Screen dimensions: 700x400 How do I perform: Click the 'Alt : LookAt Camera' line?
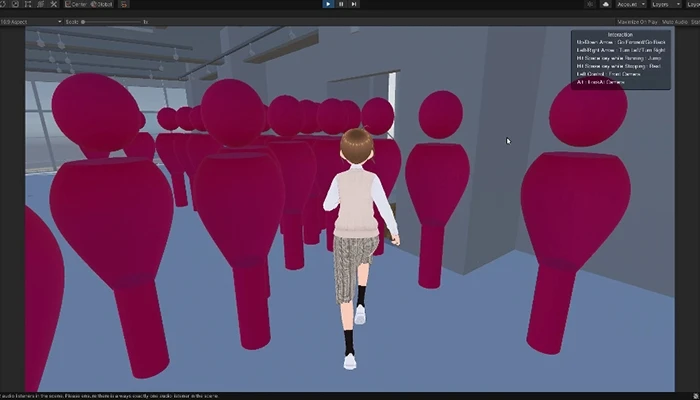[600, 82]
